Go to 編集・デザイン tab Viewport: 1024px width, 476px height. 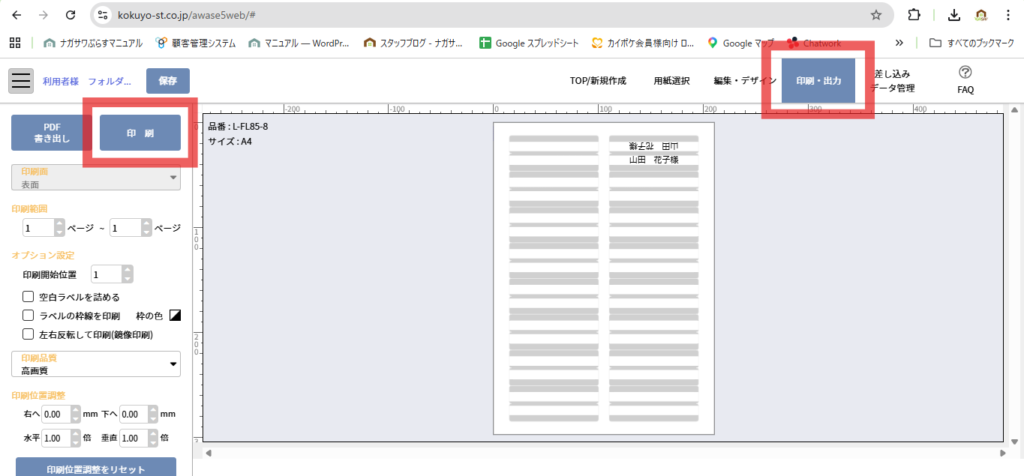[744, 81]
